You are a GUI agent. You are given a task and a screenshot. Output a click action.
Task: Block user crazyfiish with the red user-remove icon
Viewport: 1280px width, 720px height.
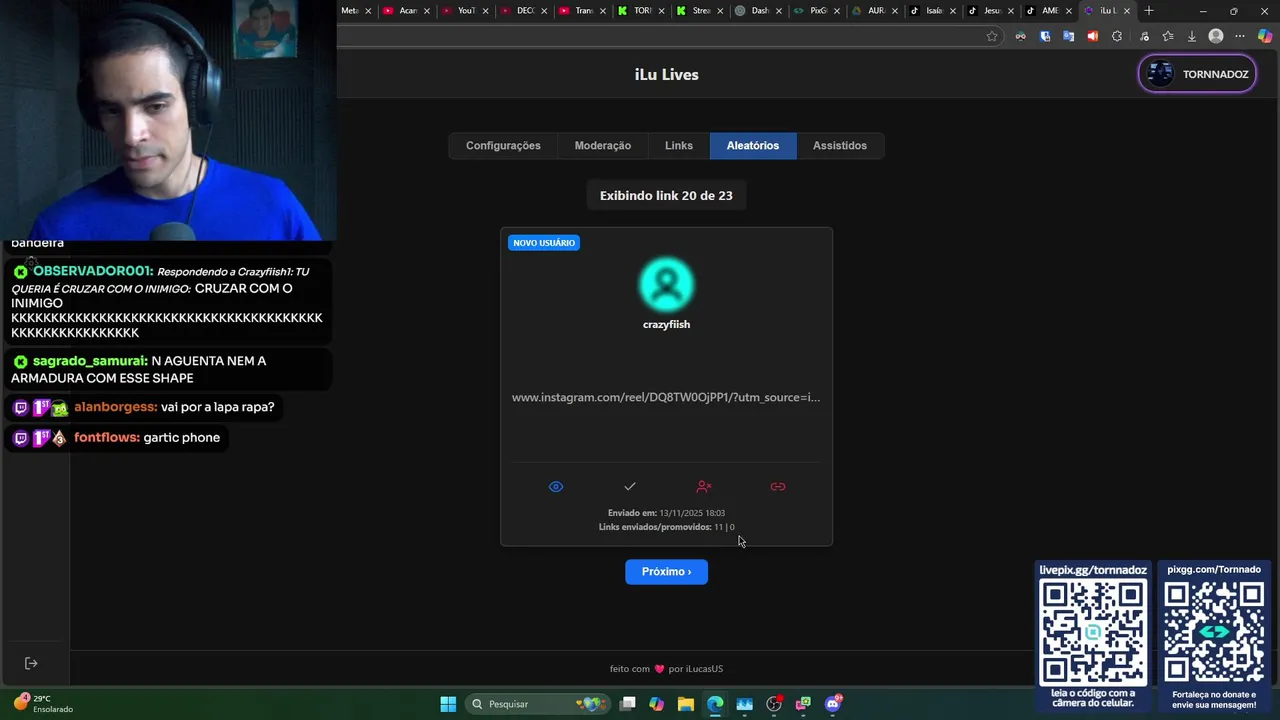click(x=704, y=487)
